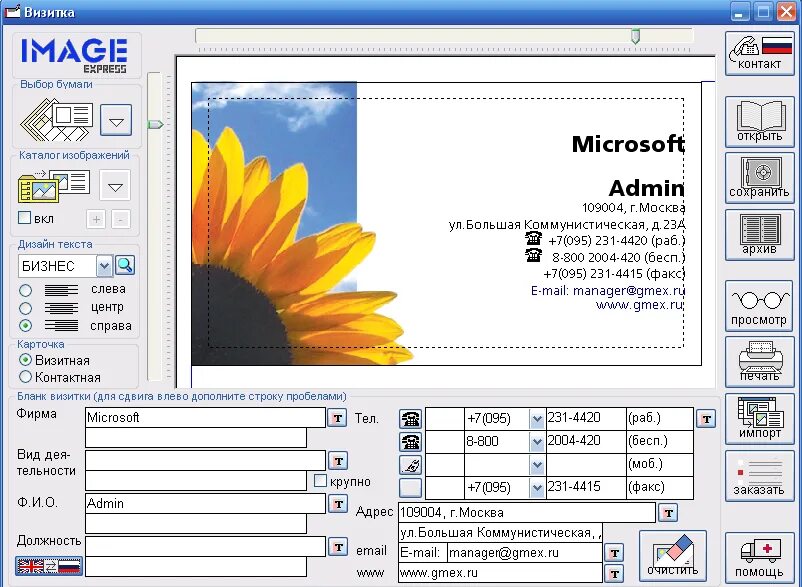
Task: Toggle the крупно checkbox
Action: pos(320,481)
